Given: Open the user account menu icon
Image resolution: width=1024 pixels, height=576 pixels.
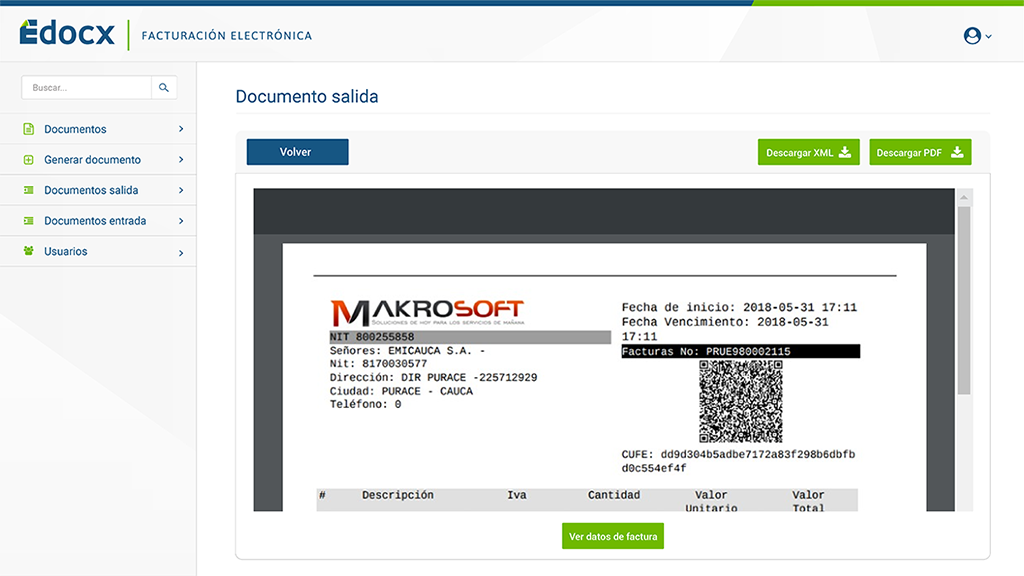Looking at the screenshot, I should pos(972,35).
